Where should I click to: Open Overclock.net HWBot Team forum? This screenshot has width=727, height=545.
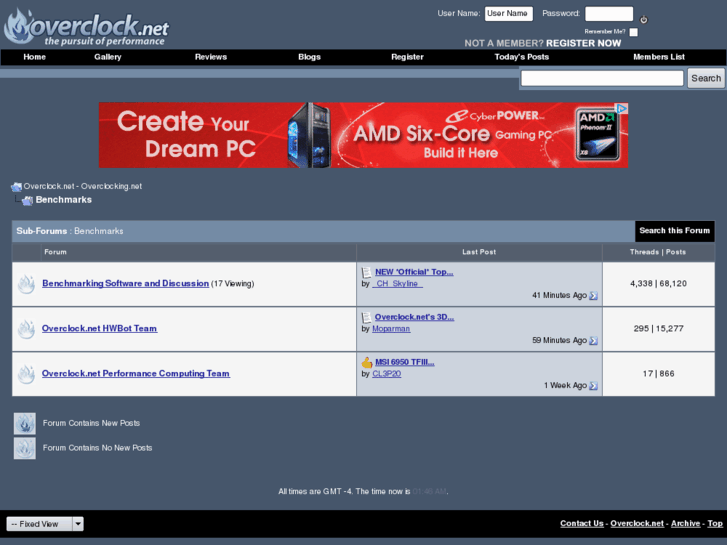click(x=99, y=328)
